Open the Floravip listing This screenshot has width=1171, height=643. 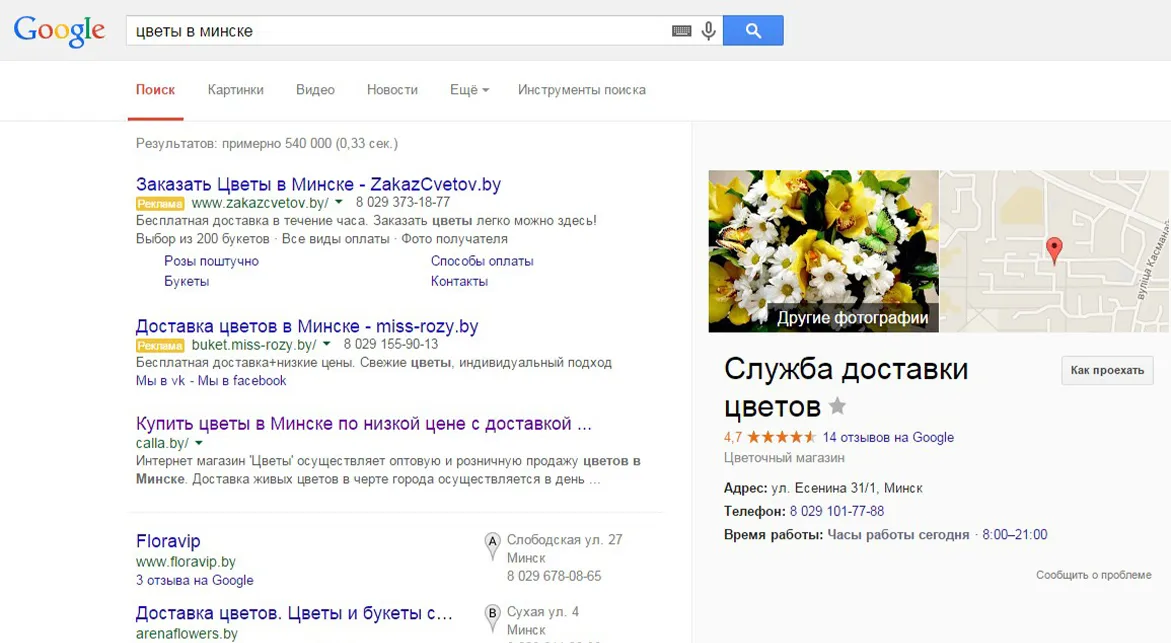tap(168, 541)
